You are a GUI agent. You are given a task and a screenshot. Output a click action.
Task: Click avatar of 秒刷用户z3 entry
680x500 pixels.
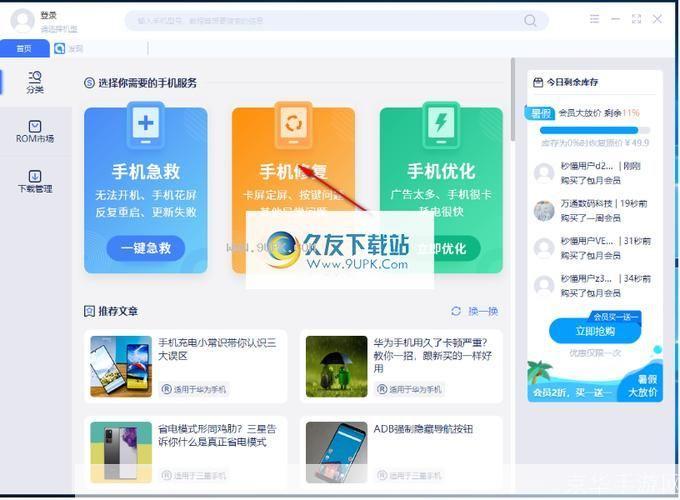pos(544,286)
